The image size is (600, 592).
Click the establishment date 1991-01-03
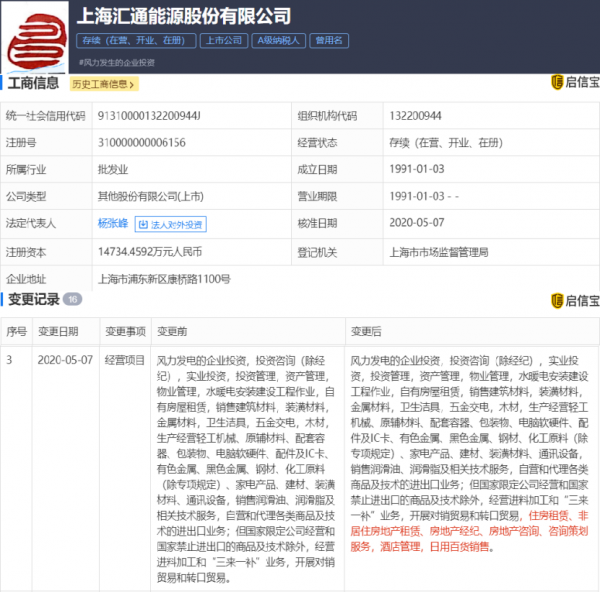417,169
